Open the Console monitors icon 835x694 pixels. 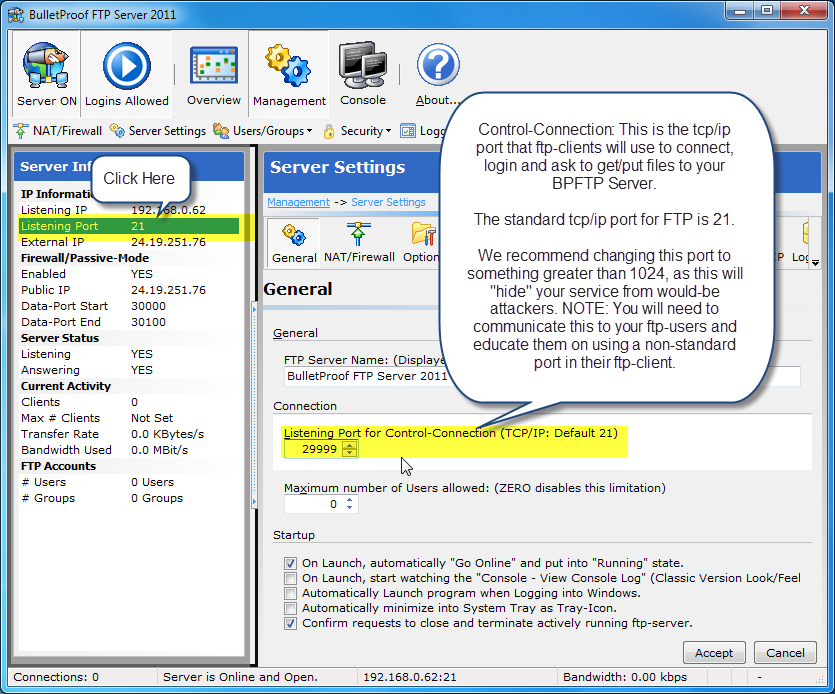coord(363,65)
